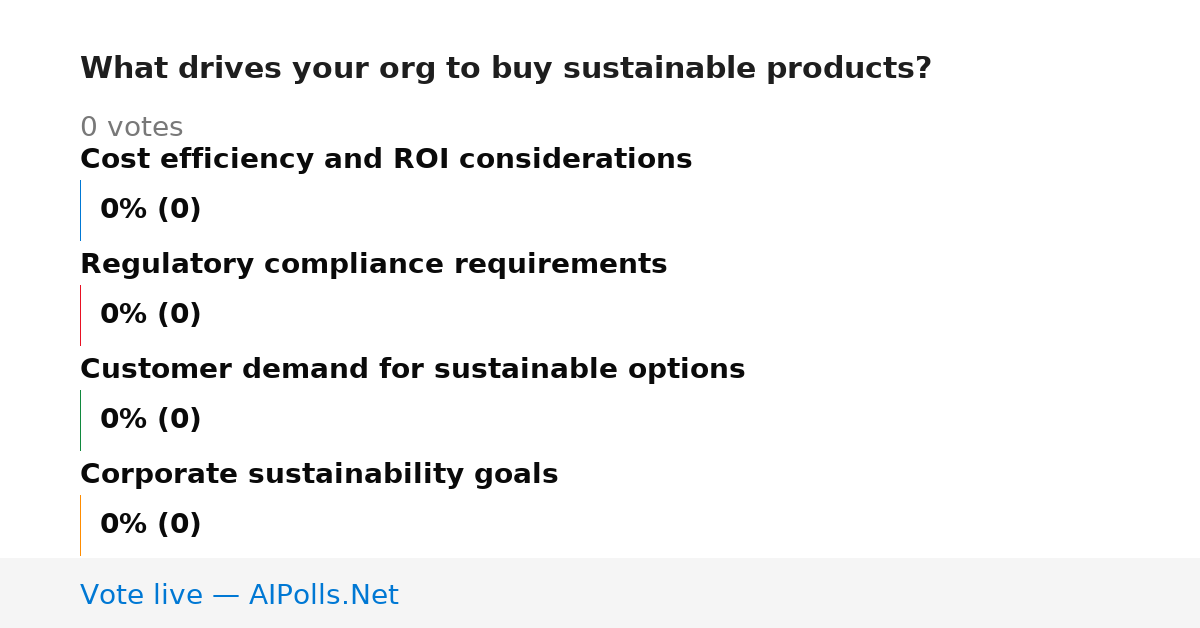Click the poll question title text
The width and height of the screenshot is (1200, 628).
pyautogui.click(x=506, y=69)
